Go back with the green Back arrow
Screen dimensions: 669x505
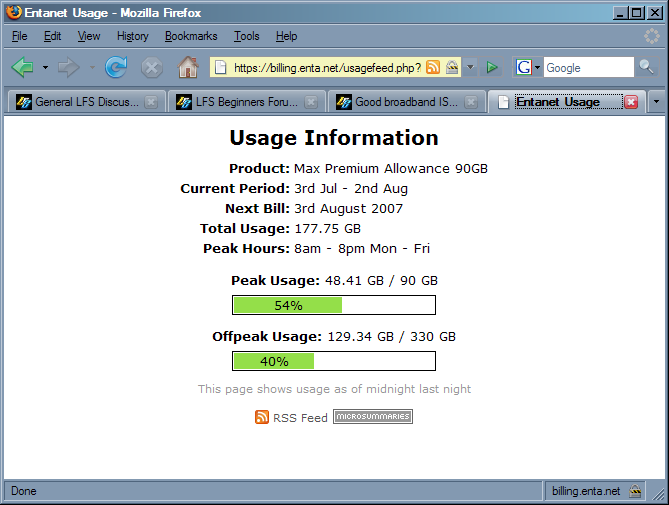[x=23, y=67]
